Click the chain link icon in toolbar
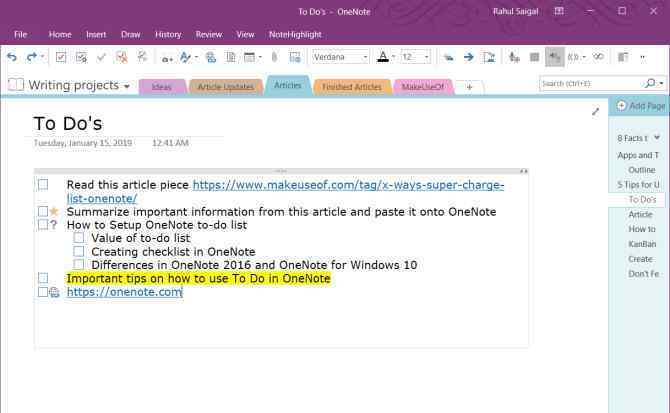This screenshot has height=413, width=670. (598, 57)
